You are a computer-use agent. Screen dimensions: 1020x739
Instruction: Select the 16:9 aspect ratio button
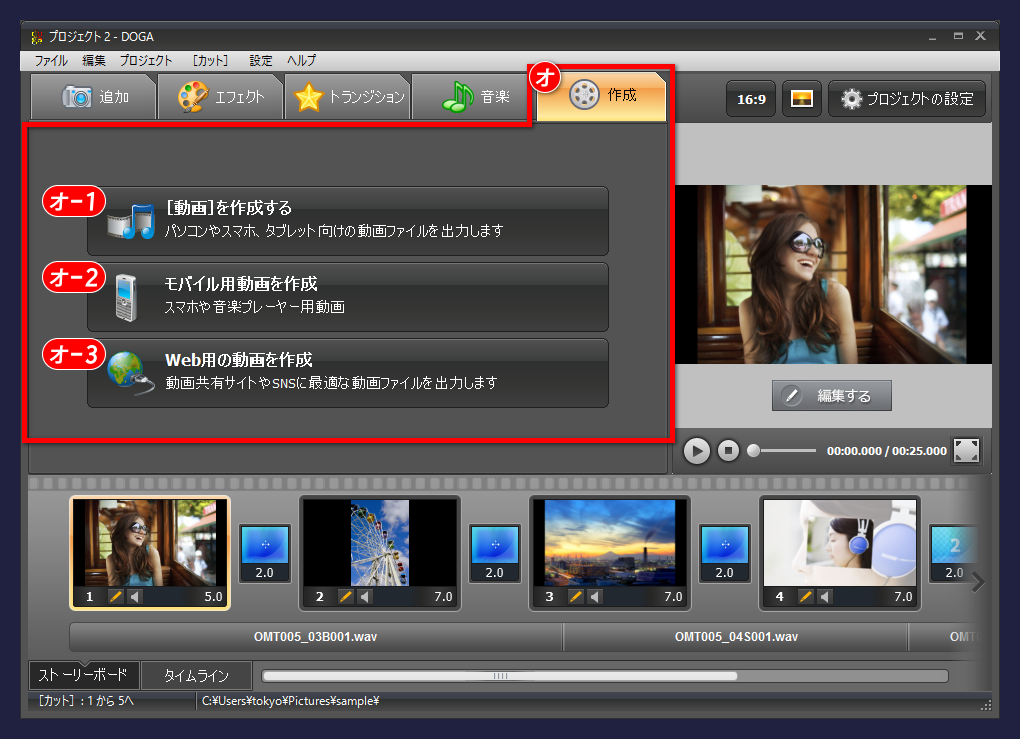(x=751, y=98)
